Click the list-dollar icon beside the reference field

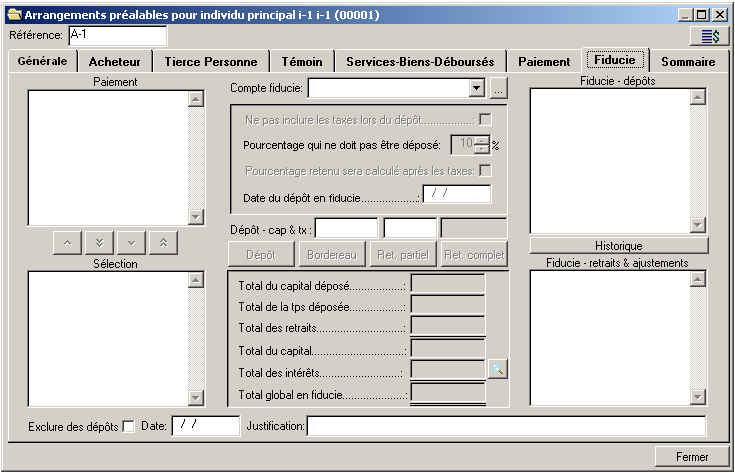tap(709, 37)
